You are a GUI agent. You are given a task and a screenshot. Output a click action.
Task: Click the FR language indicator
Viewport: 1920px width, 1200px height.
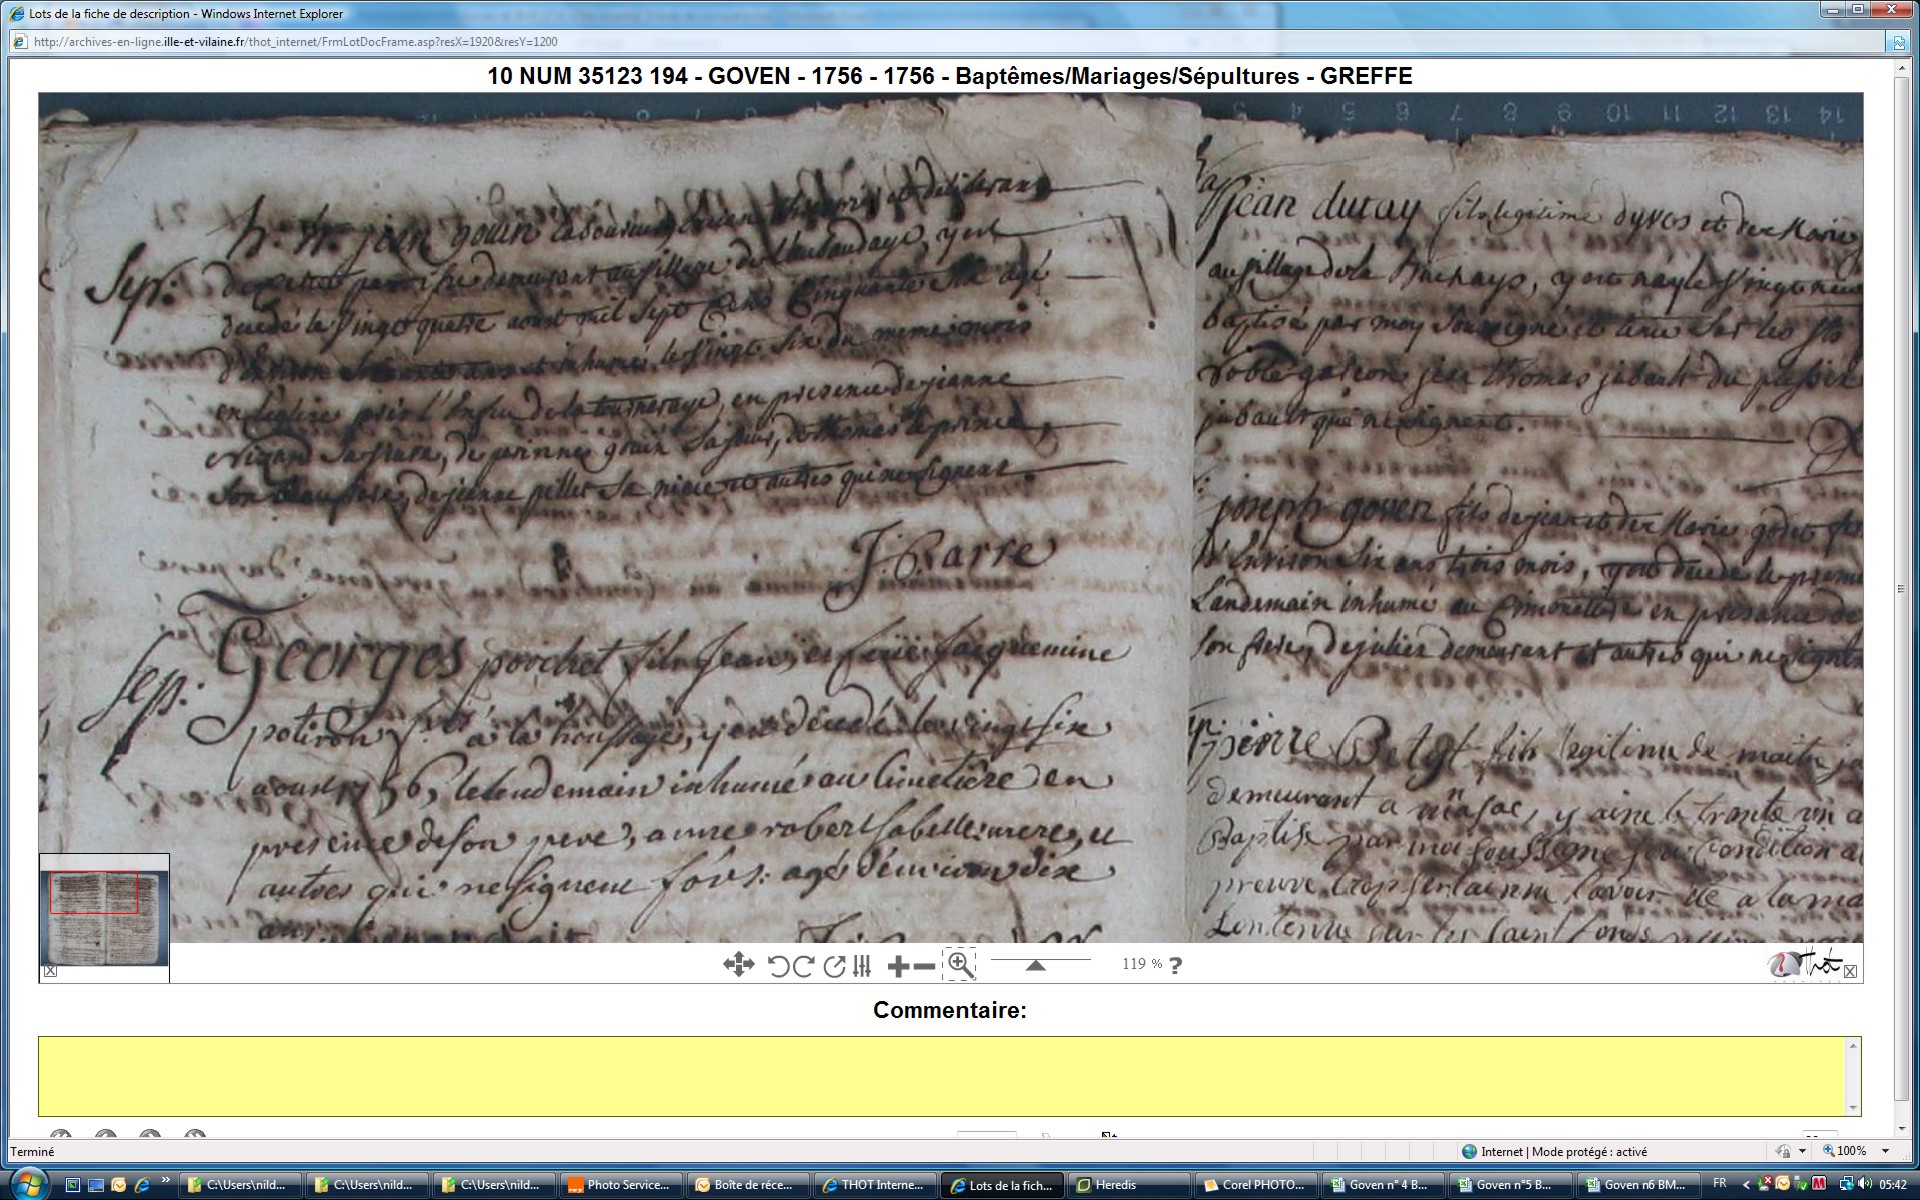1720,1184
